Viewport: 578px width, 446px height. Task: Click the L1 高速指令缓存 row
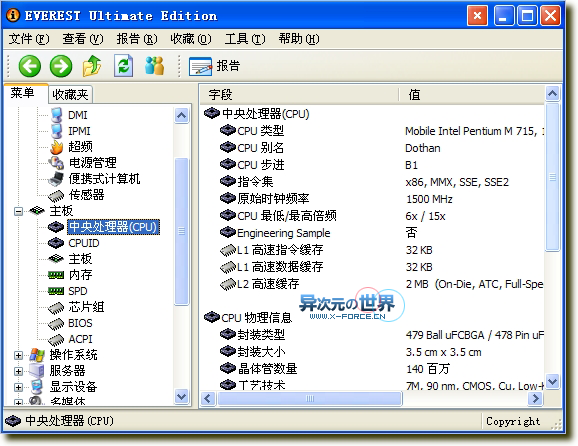click(372, 250)
